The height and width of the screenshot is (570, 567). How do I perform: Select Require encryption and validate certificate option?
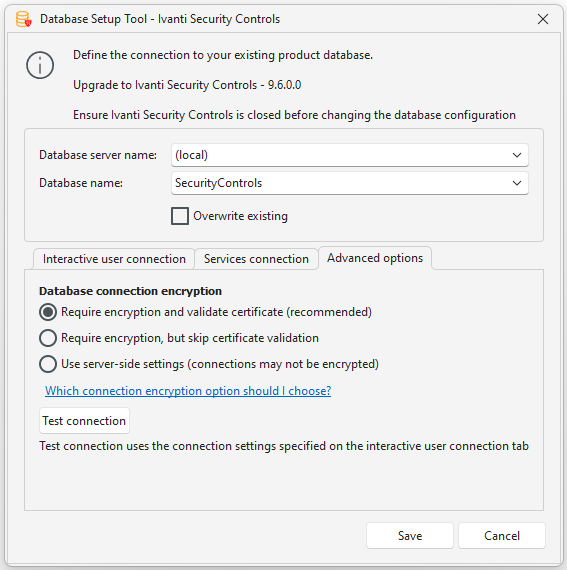(48, 312)
